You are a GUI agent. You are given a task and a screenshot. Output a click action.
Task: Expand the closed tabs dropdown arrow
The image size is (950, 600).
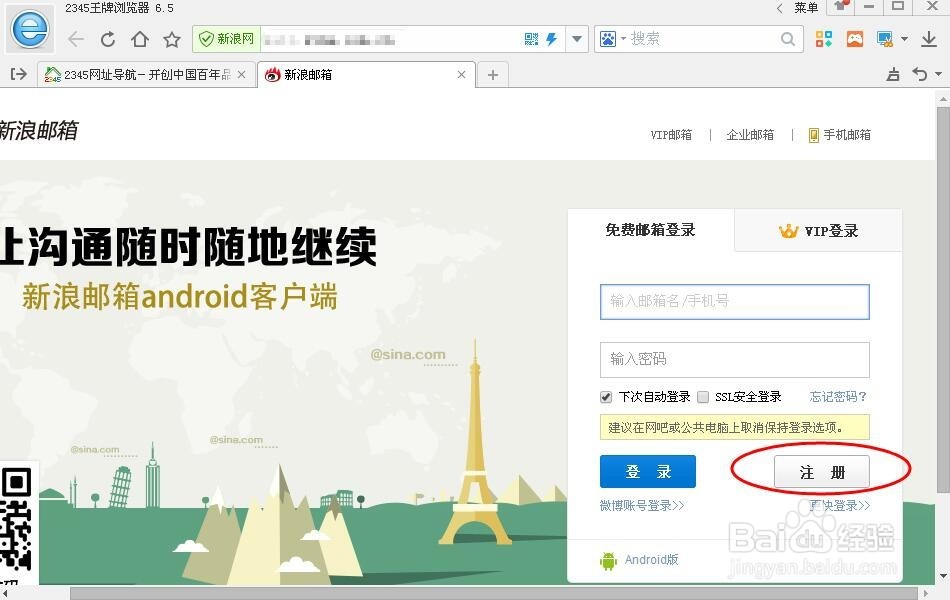coord(938,74)
